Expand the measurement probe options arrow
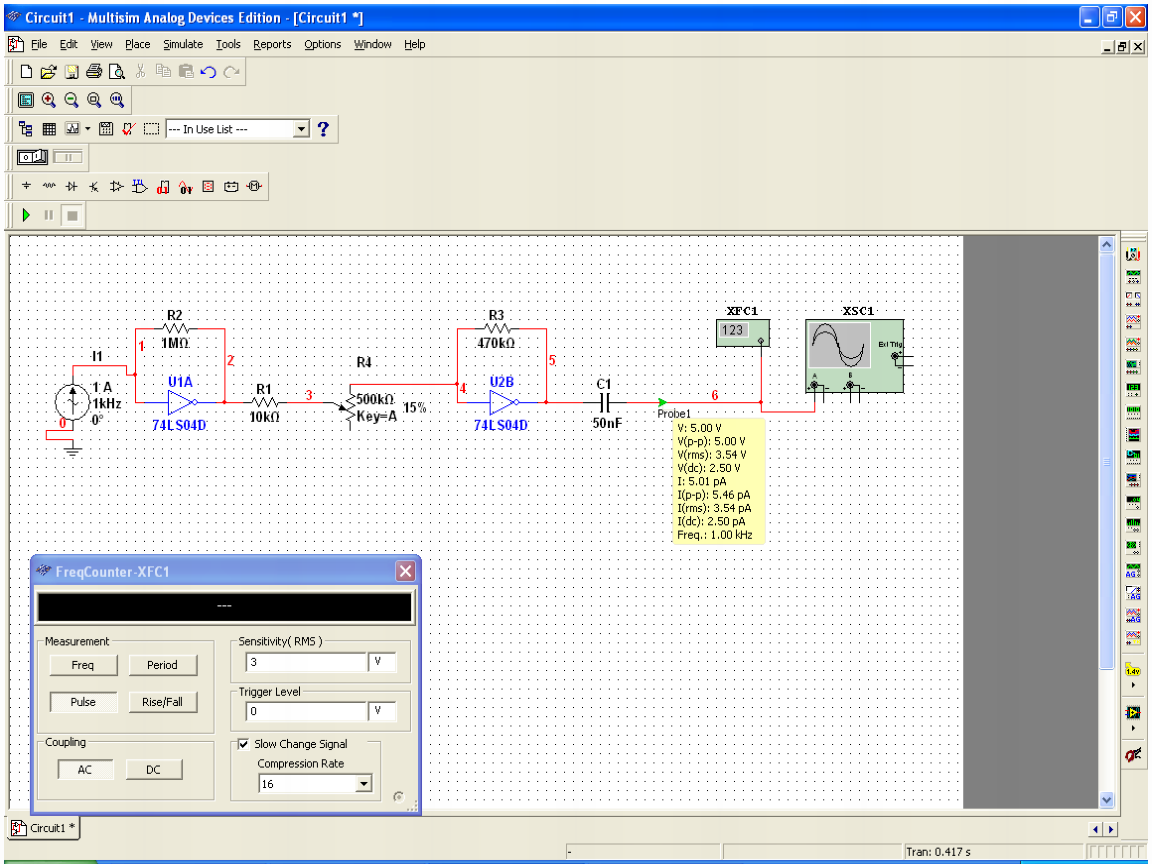The height and width of the screenshot is (864, 1152). pyautogui.click(x=1133, y=685)
